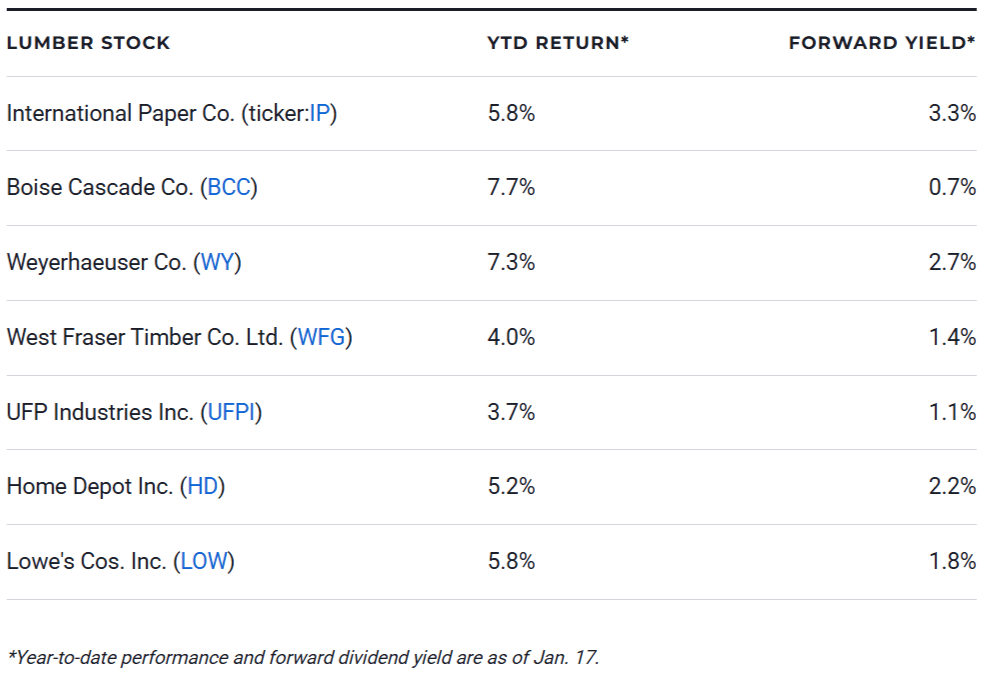Select Weyerhaeuser's 2.7% forward yield value
Screen dimensions: 988x681
[952, 263]
